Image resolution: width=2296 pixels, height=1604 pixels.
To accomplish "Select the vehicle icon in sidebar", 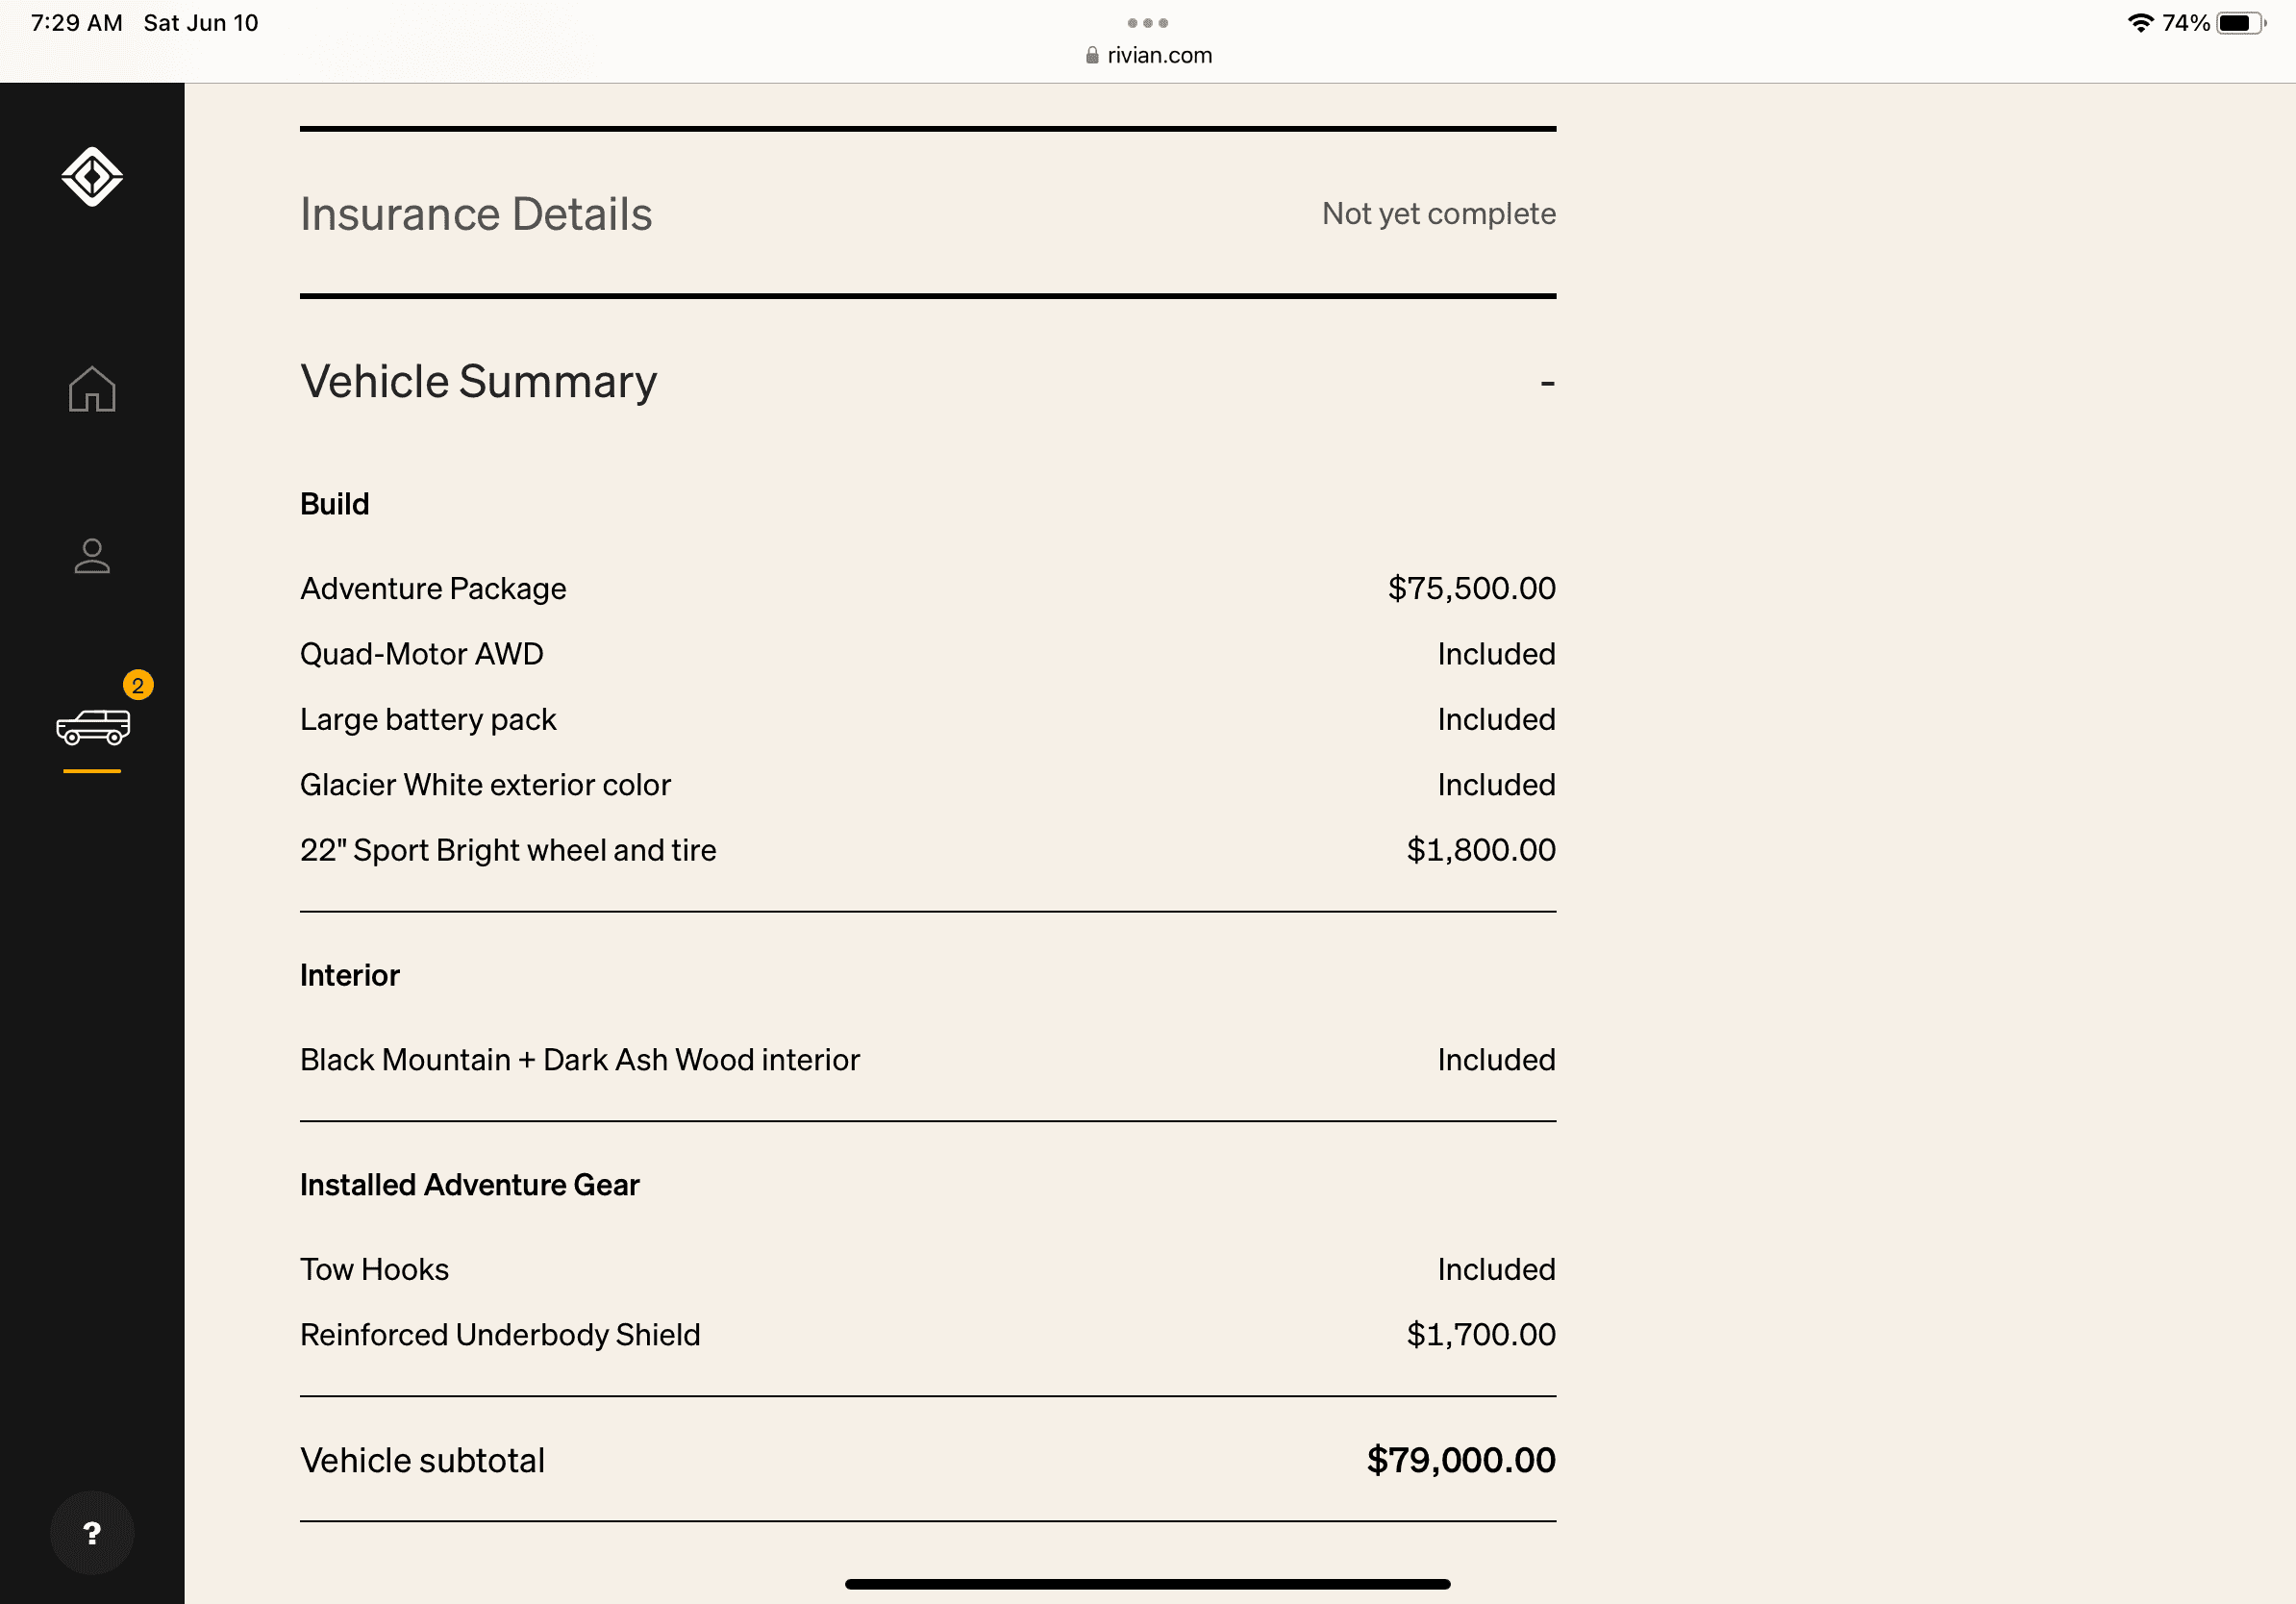I will 93,727.
